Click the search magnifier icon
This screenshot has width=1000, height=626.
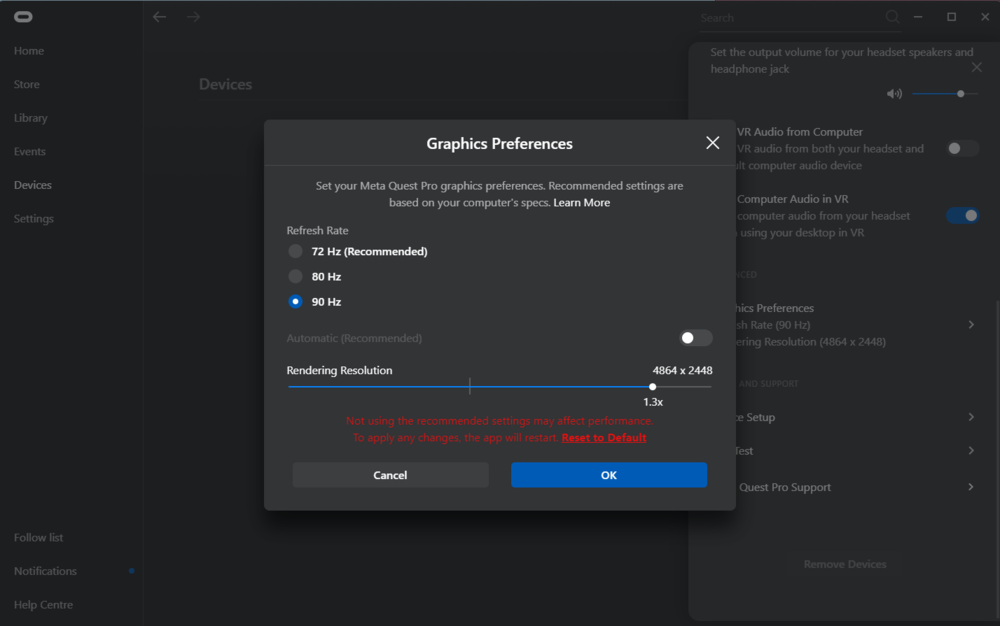pos(892,17)
